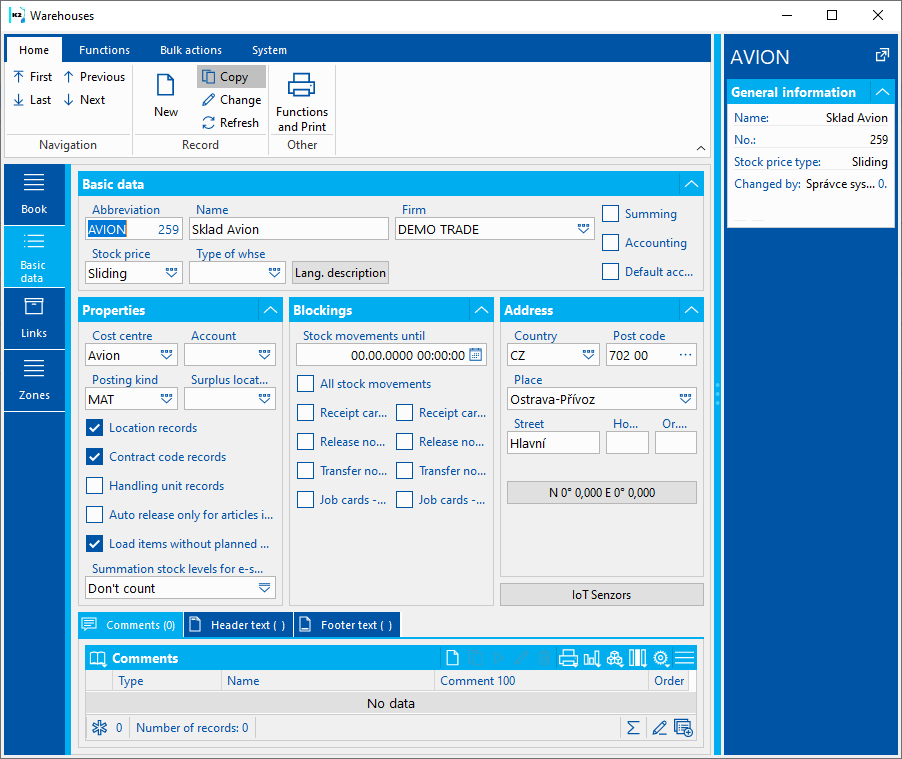Uncheck Contract code records
Screen dimensions: 902x759
pos(94,456)
